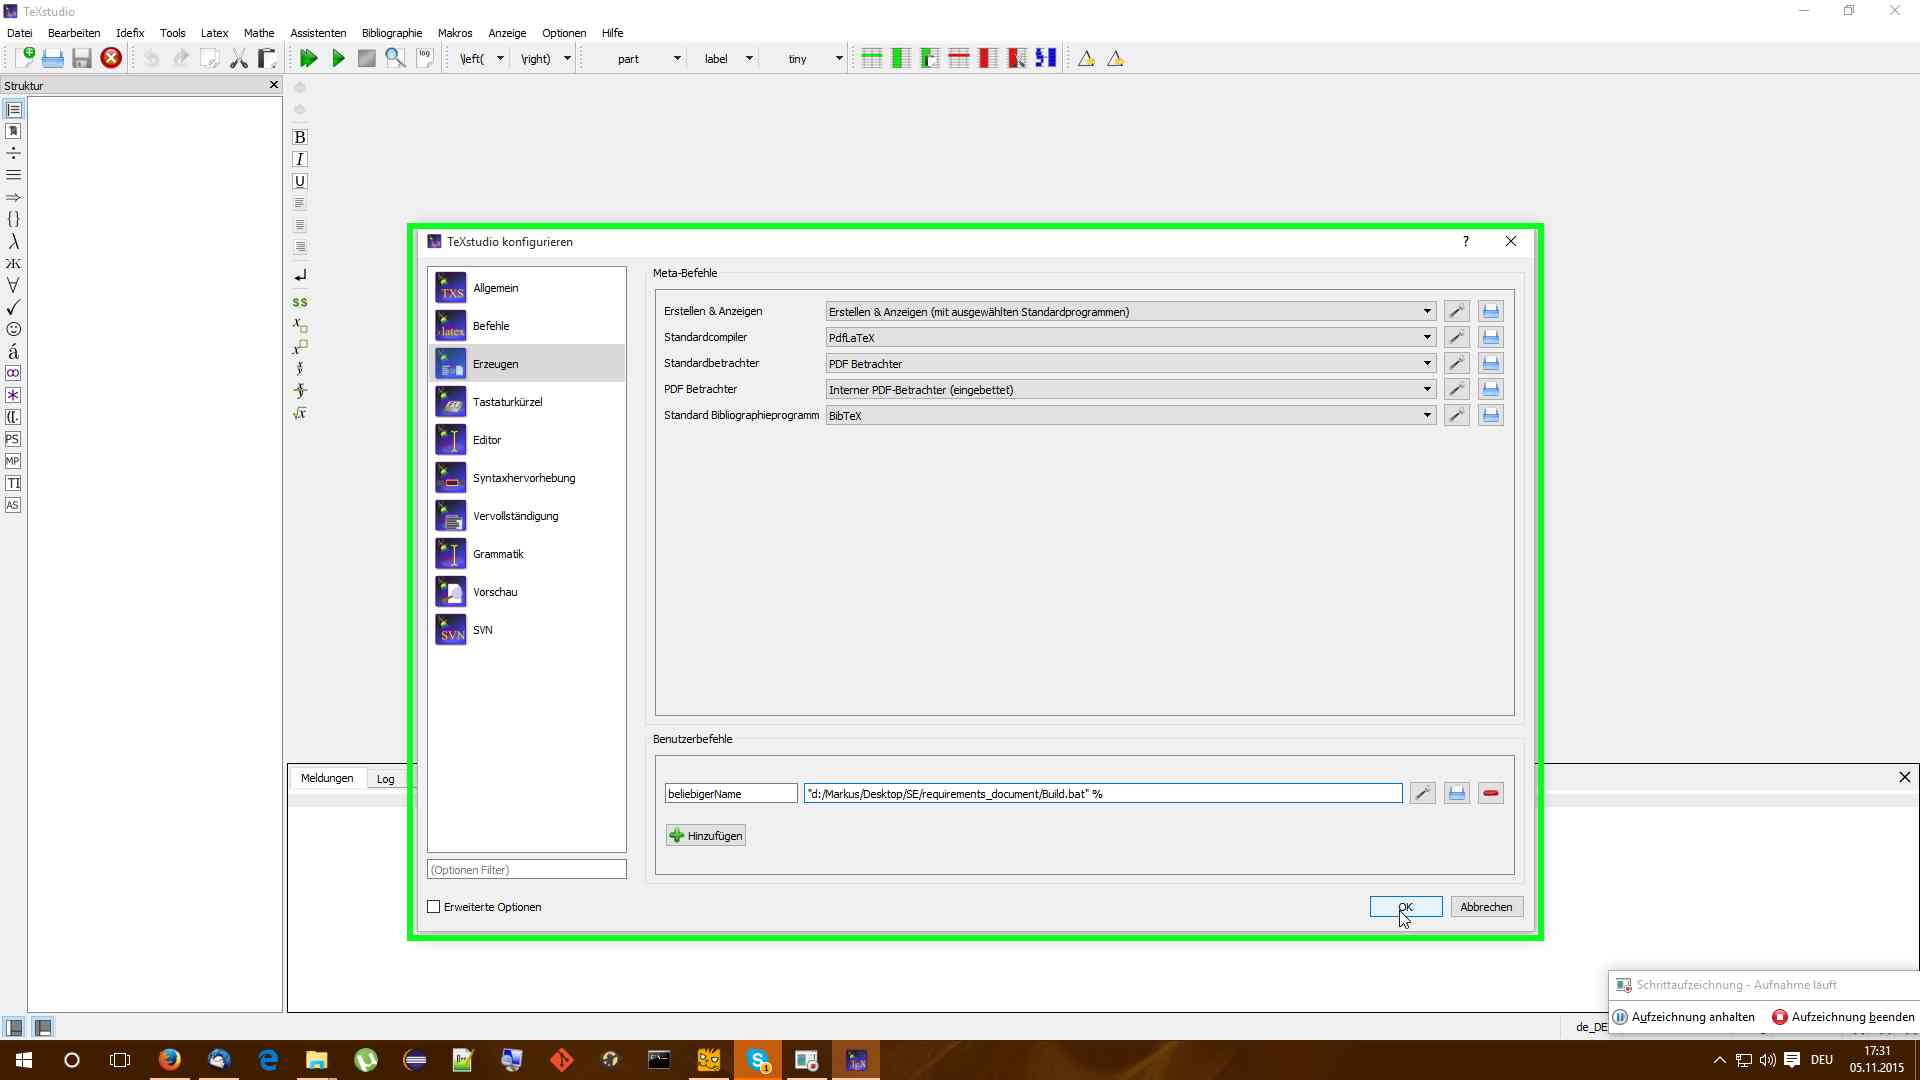Viewport: 1920px width, 1080px height.
Task: Click the Bold B icon in editor sidebar
Action: 300,137
